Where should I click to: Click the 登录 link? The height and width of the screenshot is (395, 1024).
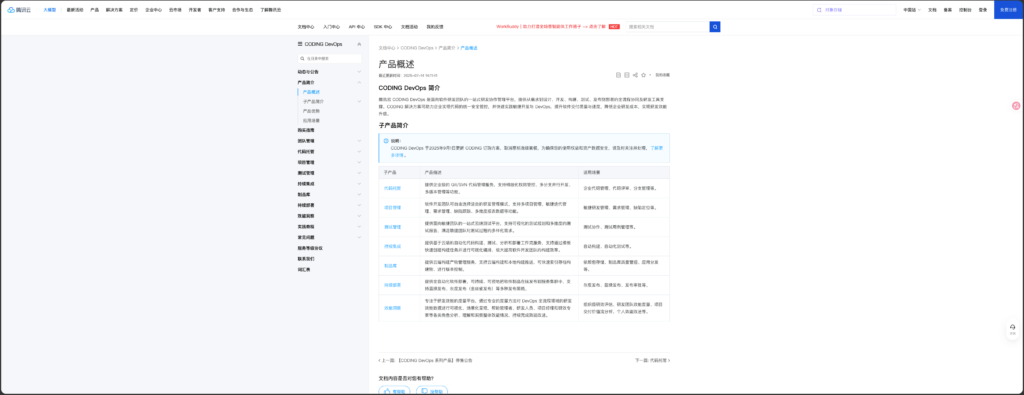983,10
